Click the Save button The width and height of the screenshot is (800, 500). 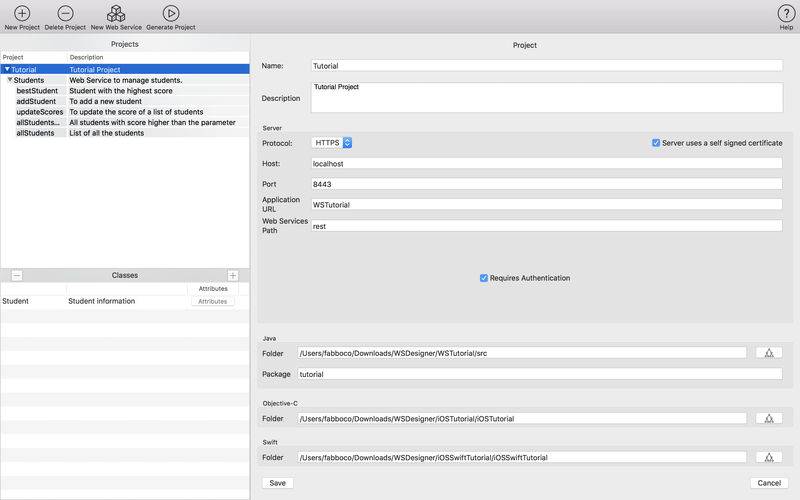click(278, 483)
